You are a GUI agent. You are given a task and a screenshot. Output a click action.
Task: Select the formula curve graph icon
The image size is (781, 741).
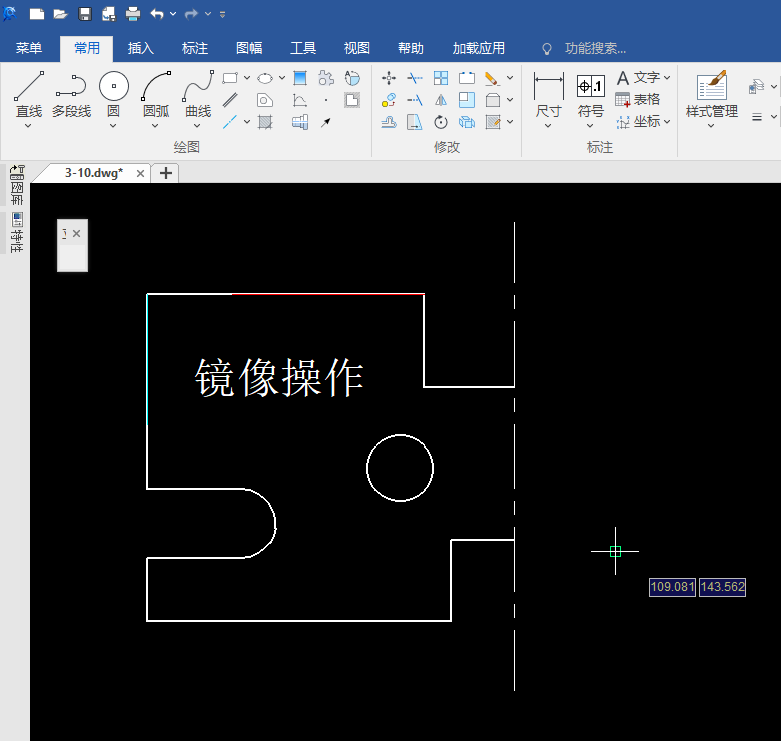point(300,100)
